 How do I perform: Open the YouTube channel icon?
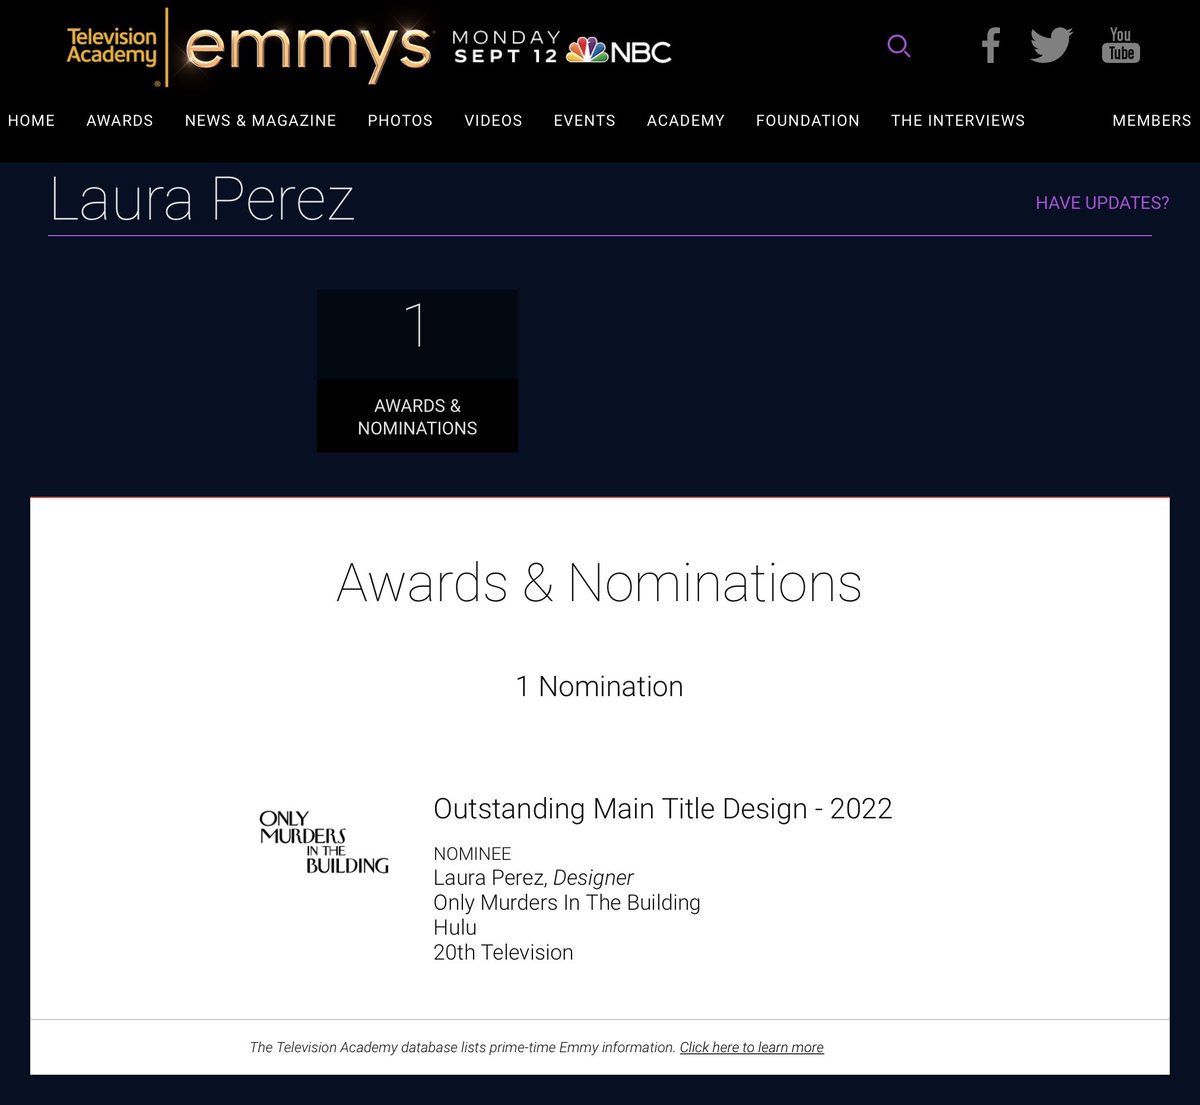1121,45
